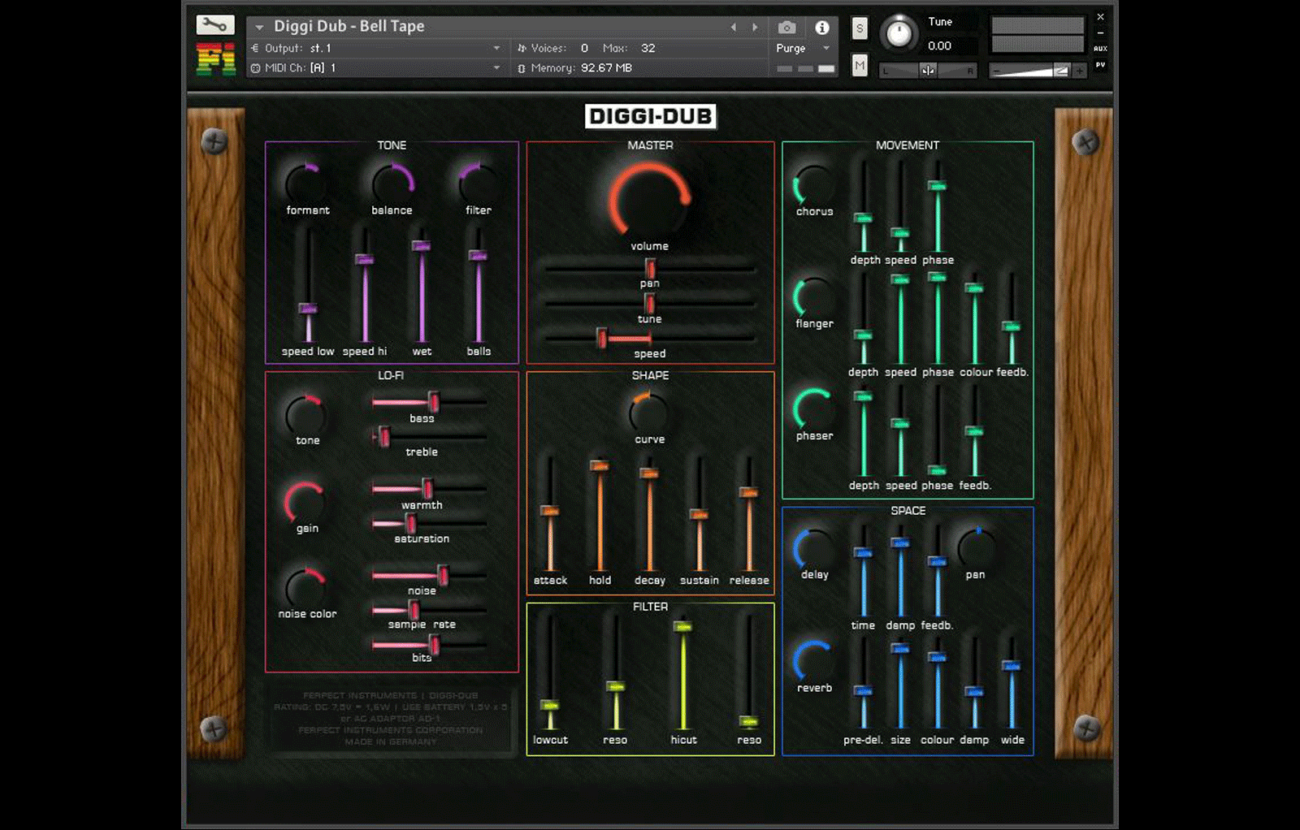Click the master volume knob
The width and height of the screenshot is (1300, 830).
tap(649, 199)
